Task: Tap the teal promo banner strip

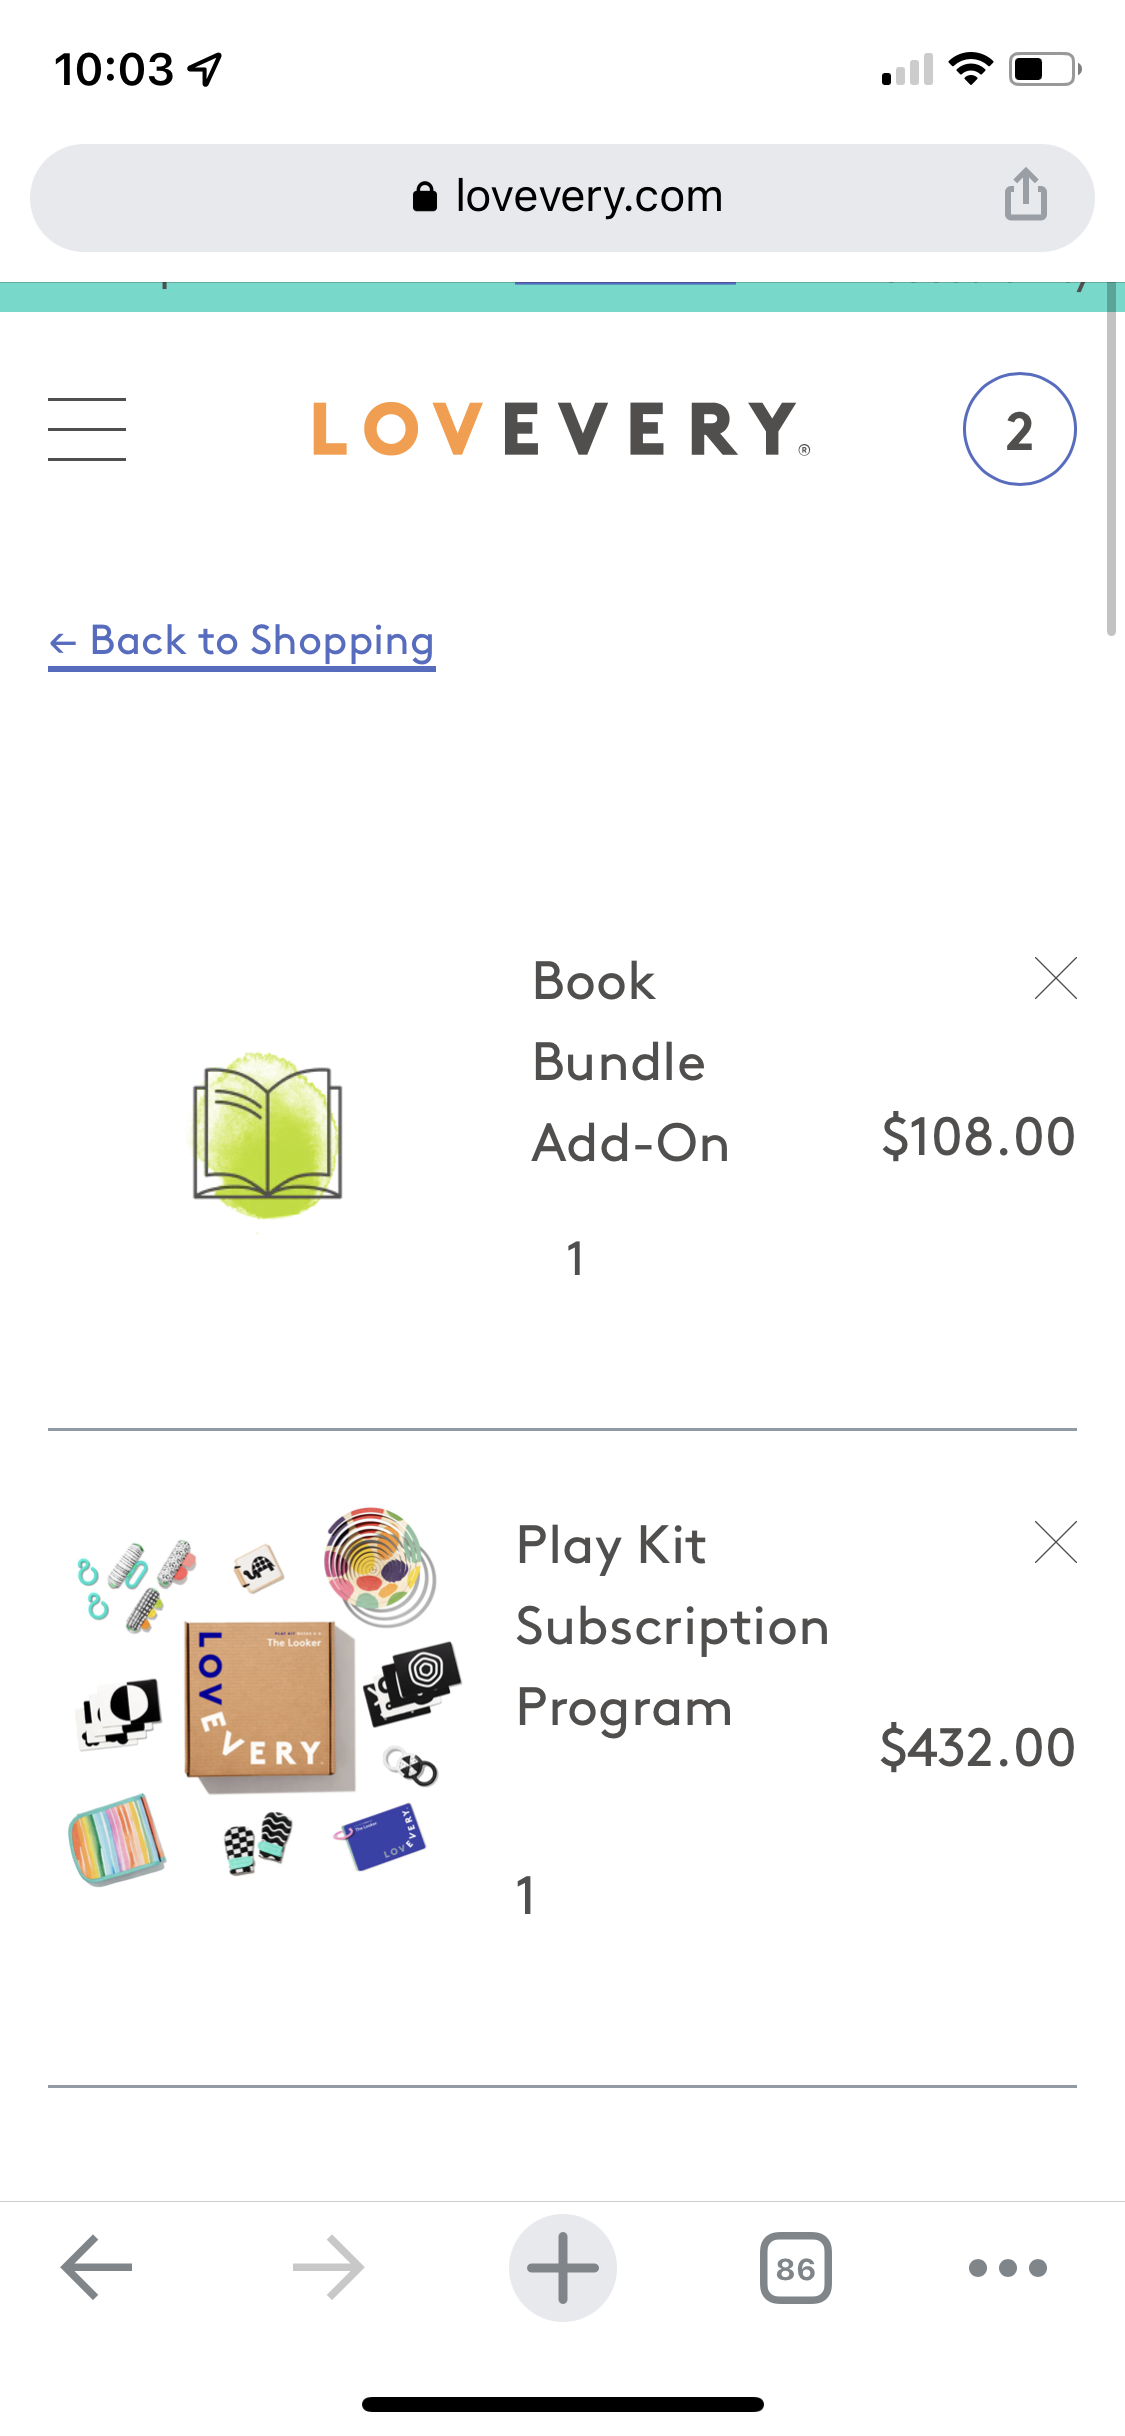Action: 562,297
